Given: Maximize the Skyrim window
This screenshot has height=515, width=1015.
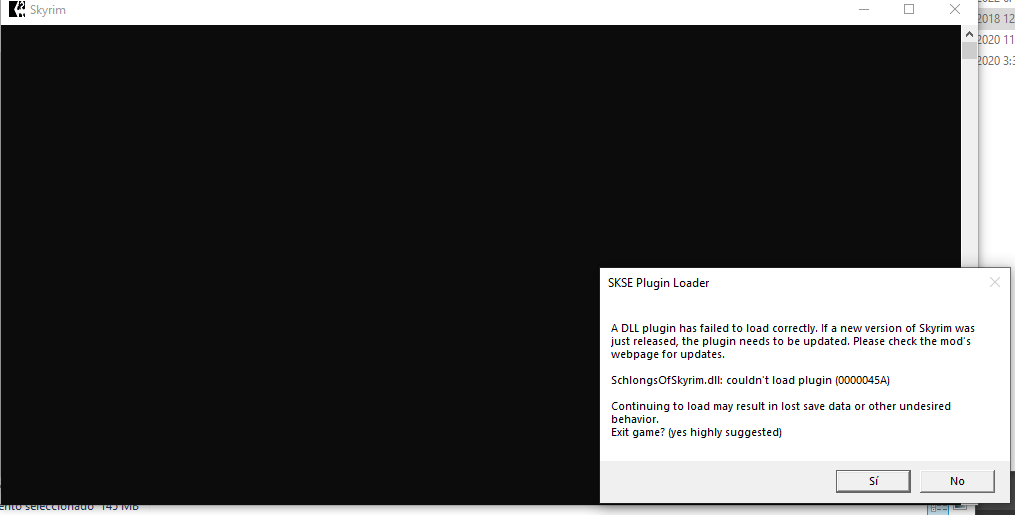Looking at the screenshot, I should pyautogui.click(x=909, y=10).
